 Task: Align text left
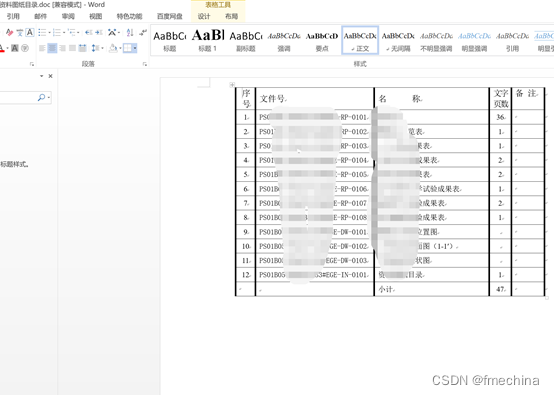click(x=42, y=48)
